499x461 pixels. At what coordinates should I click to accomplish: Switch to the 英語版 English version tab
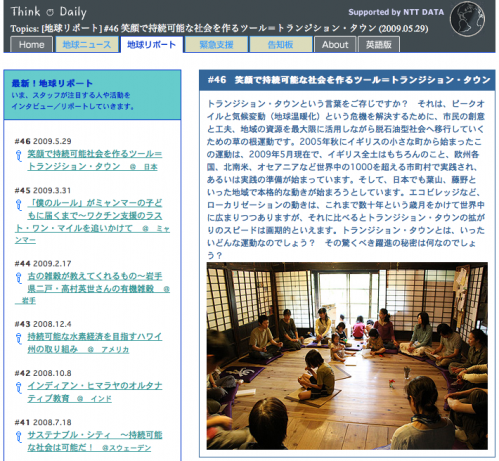pyautogui.click(x=379, y=45)
